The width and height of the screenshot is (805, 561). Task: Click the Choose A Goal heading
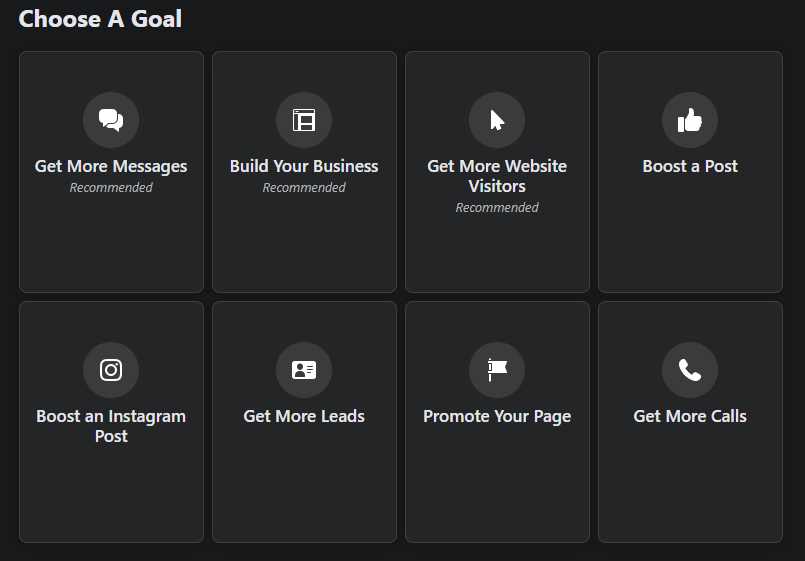click(x=100, y=19)
